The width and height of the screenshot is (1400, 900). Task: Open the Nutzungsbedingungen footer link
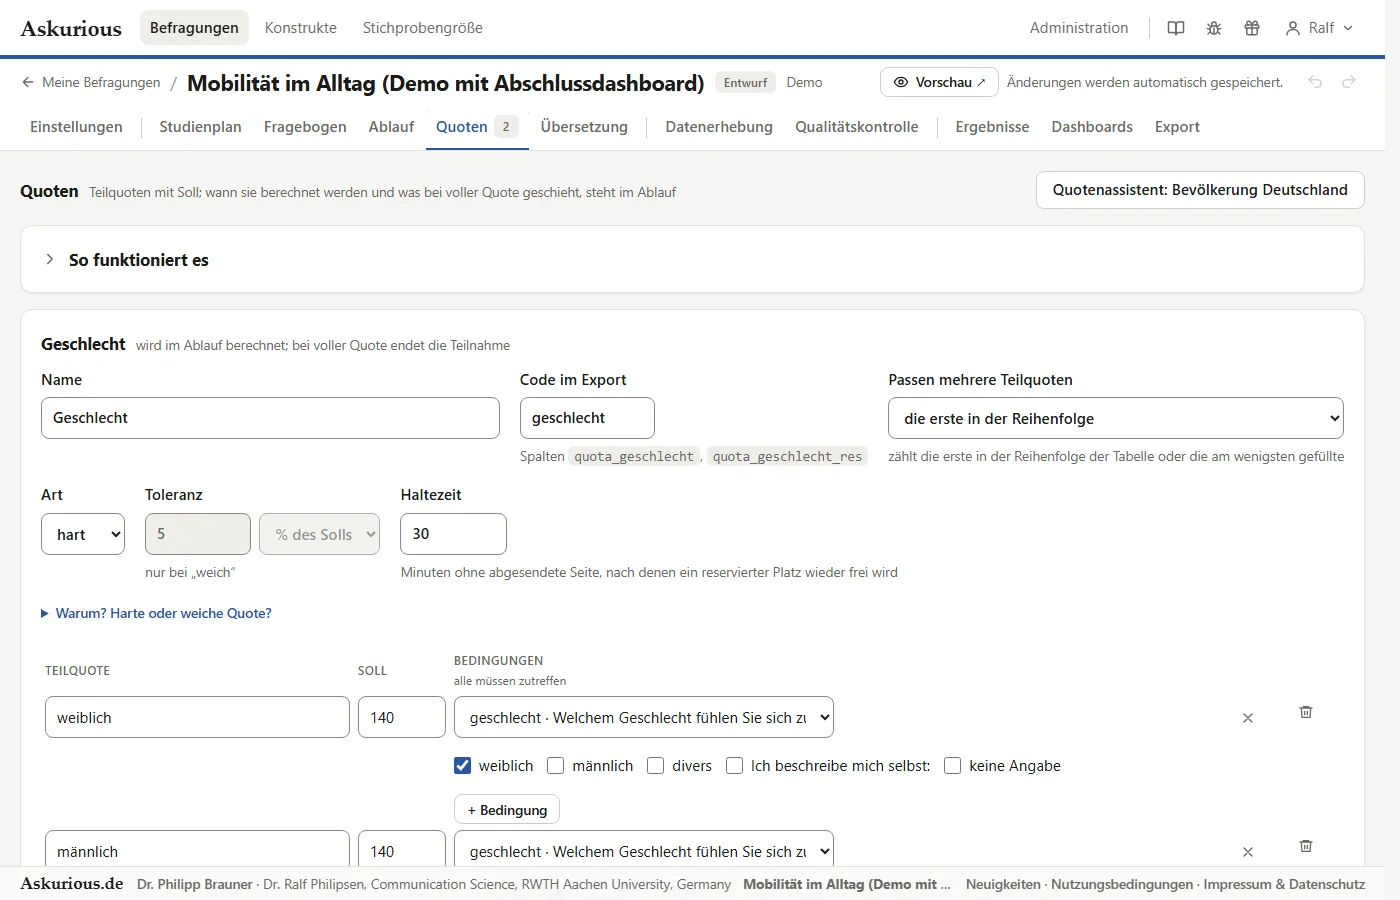1122,884
